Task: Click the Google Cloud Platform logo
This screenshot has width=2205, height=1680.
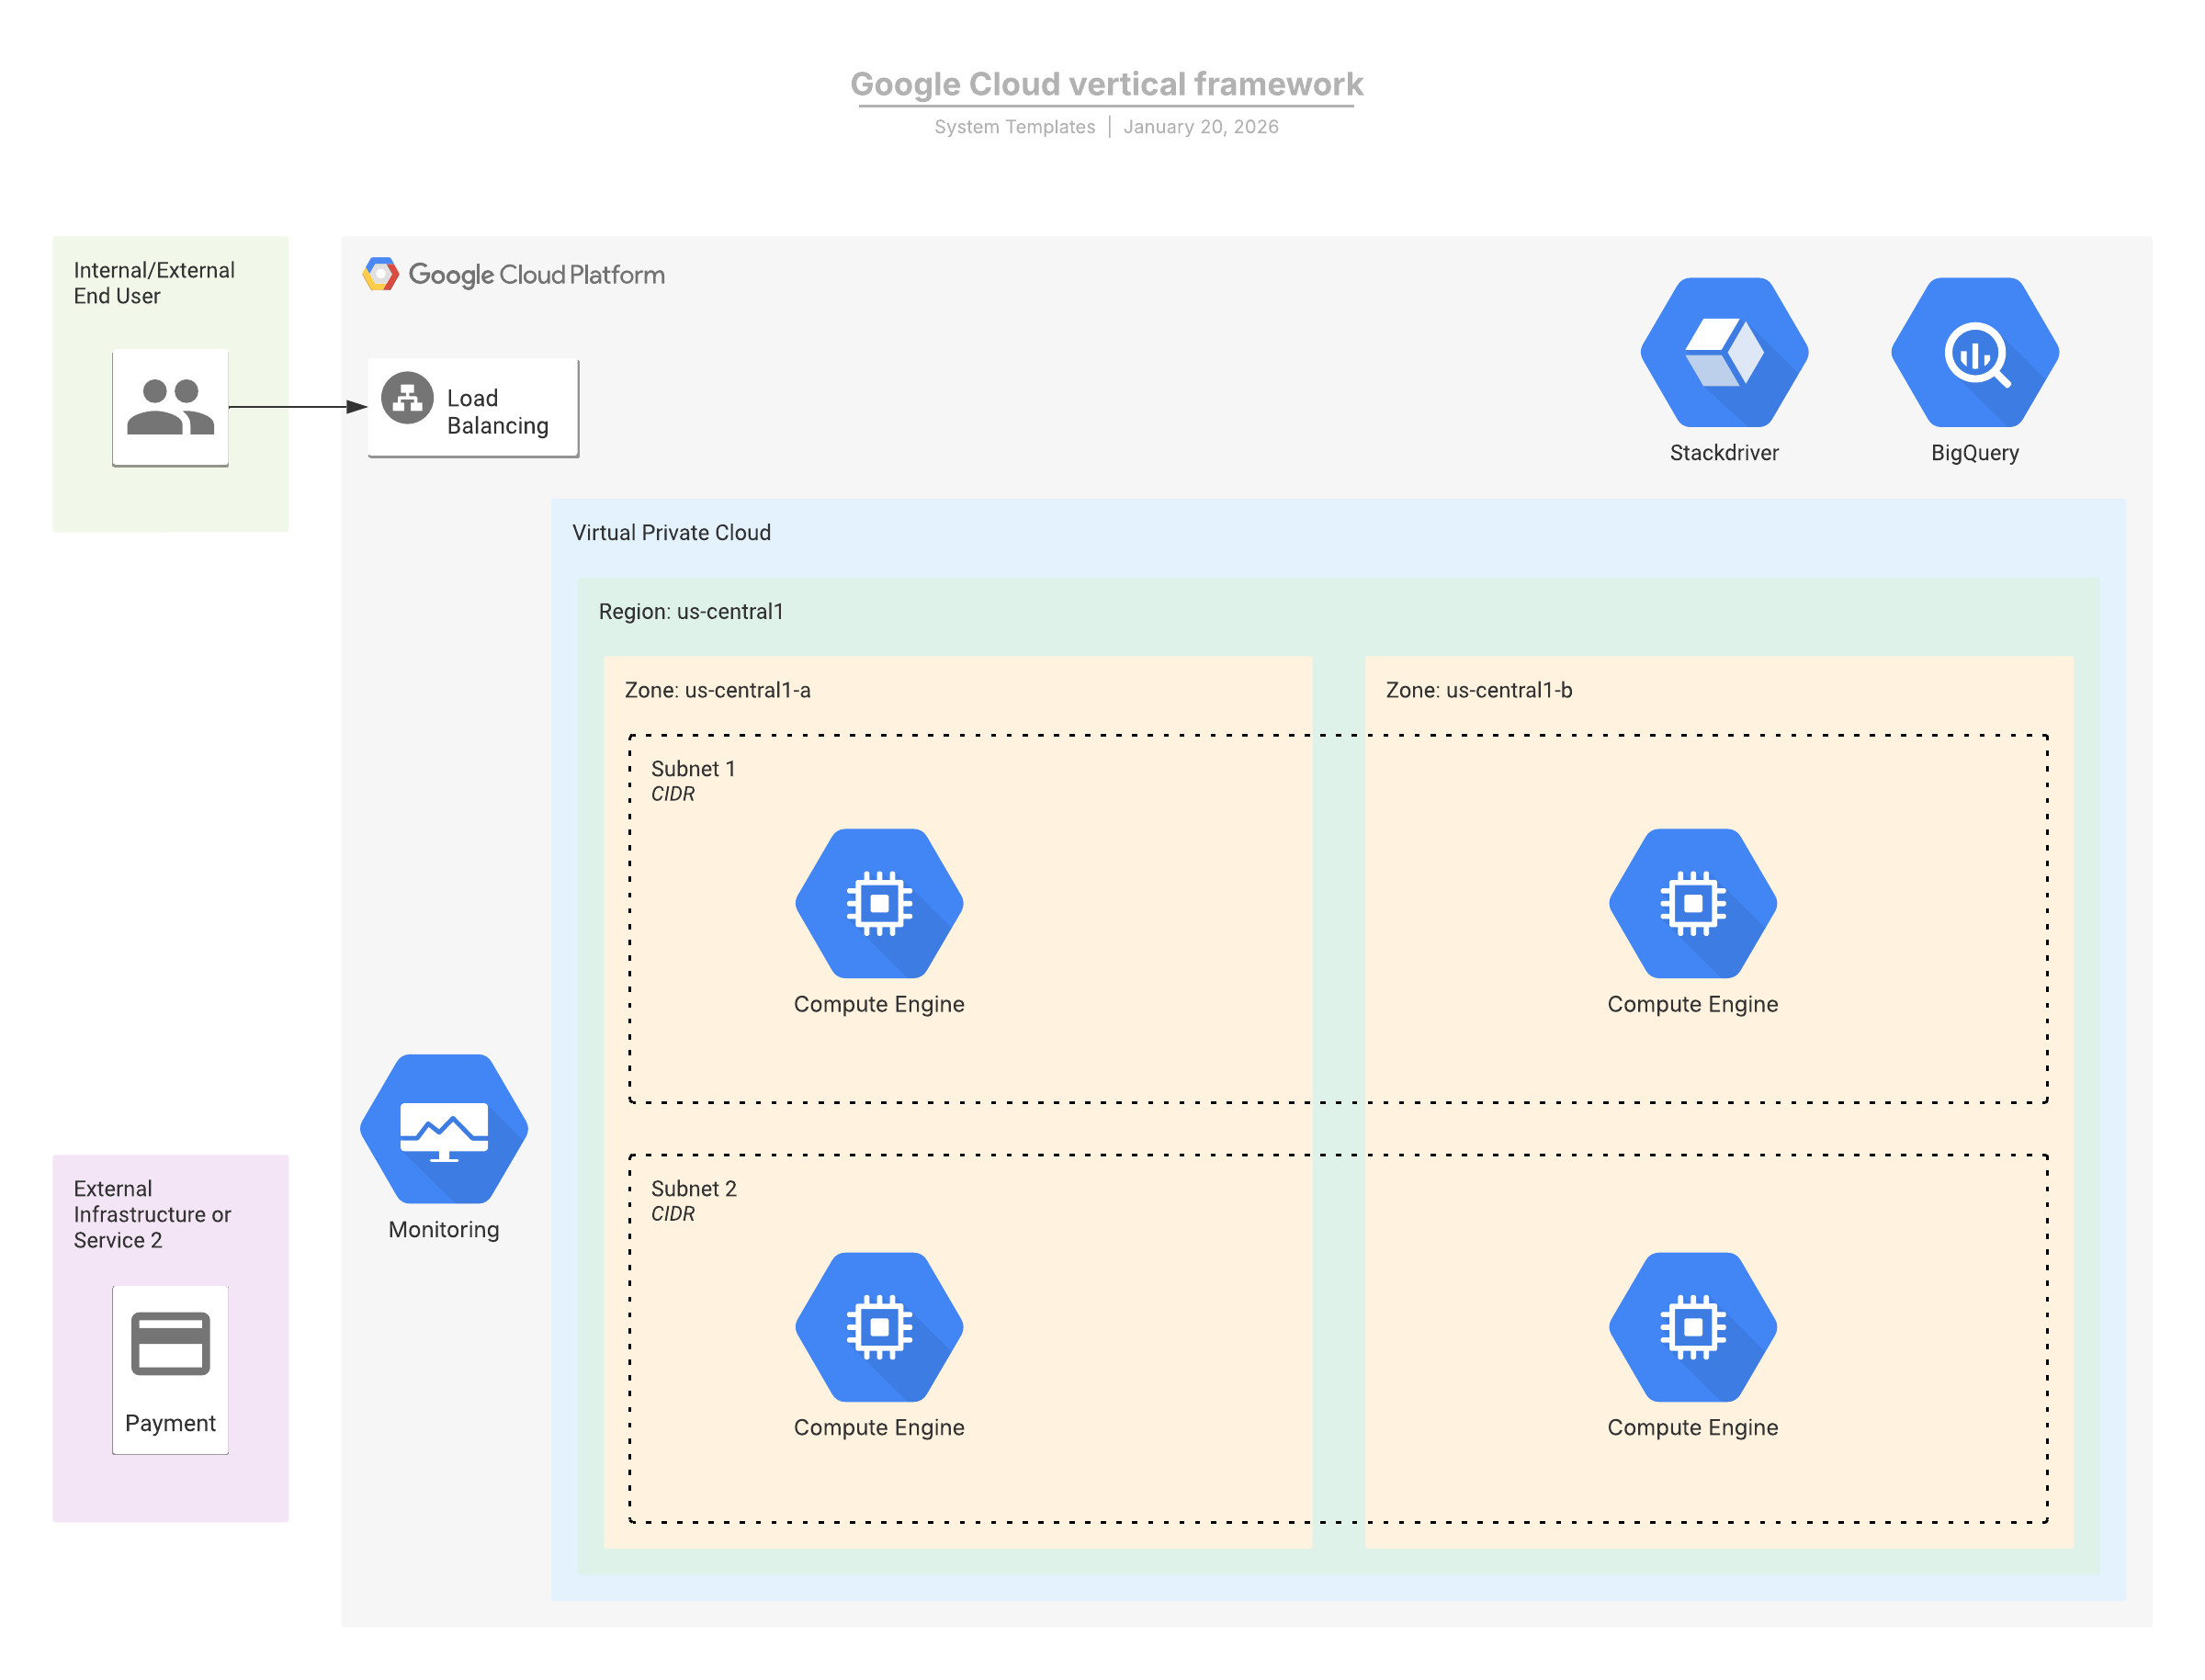Action: point(514,274)
